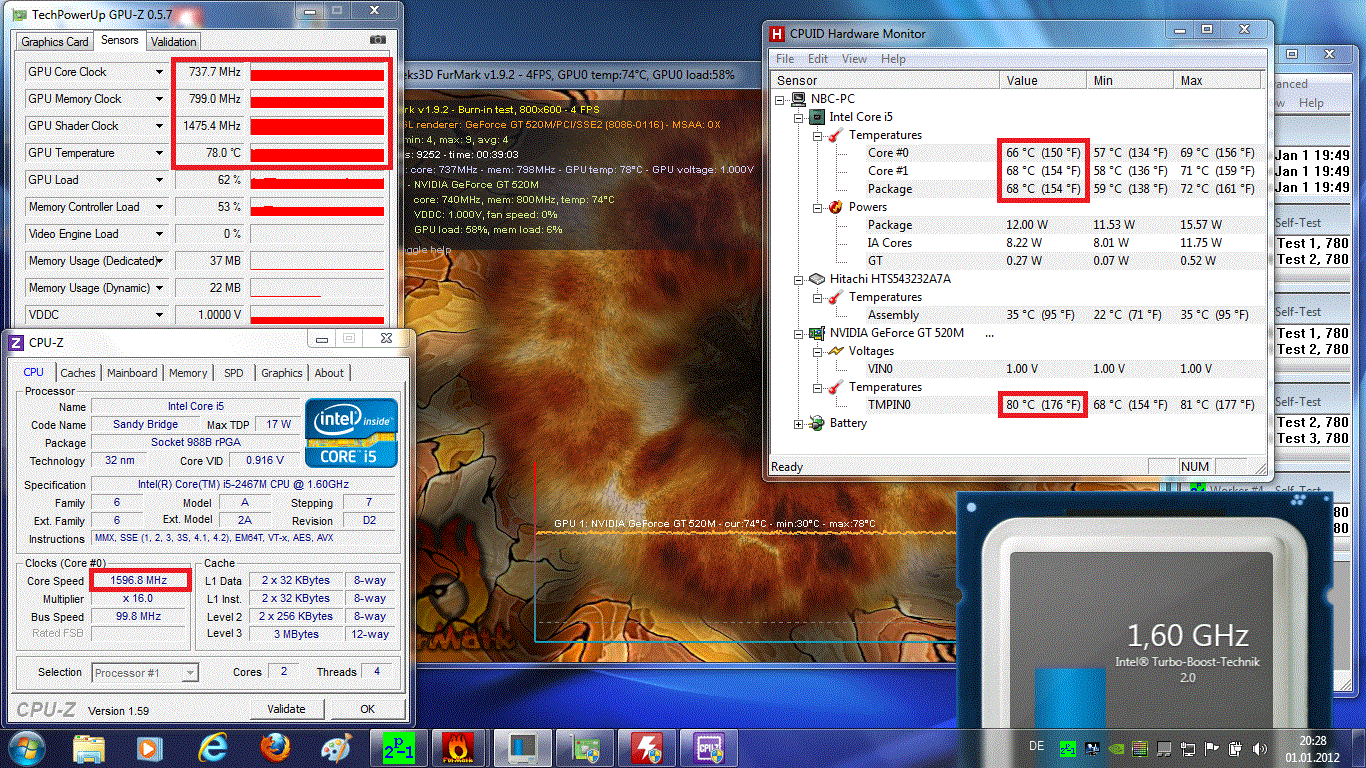Click the Max column header in HWMonitor
Viewport: 1366px width, 768px height.
coord(1218,81)
